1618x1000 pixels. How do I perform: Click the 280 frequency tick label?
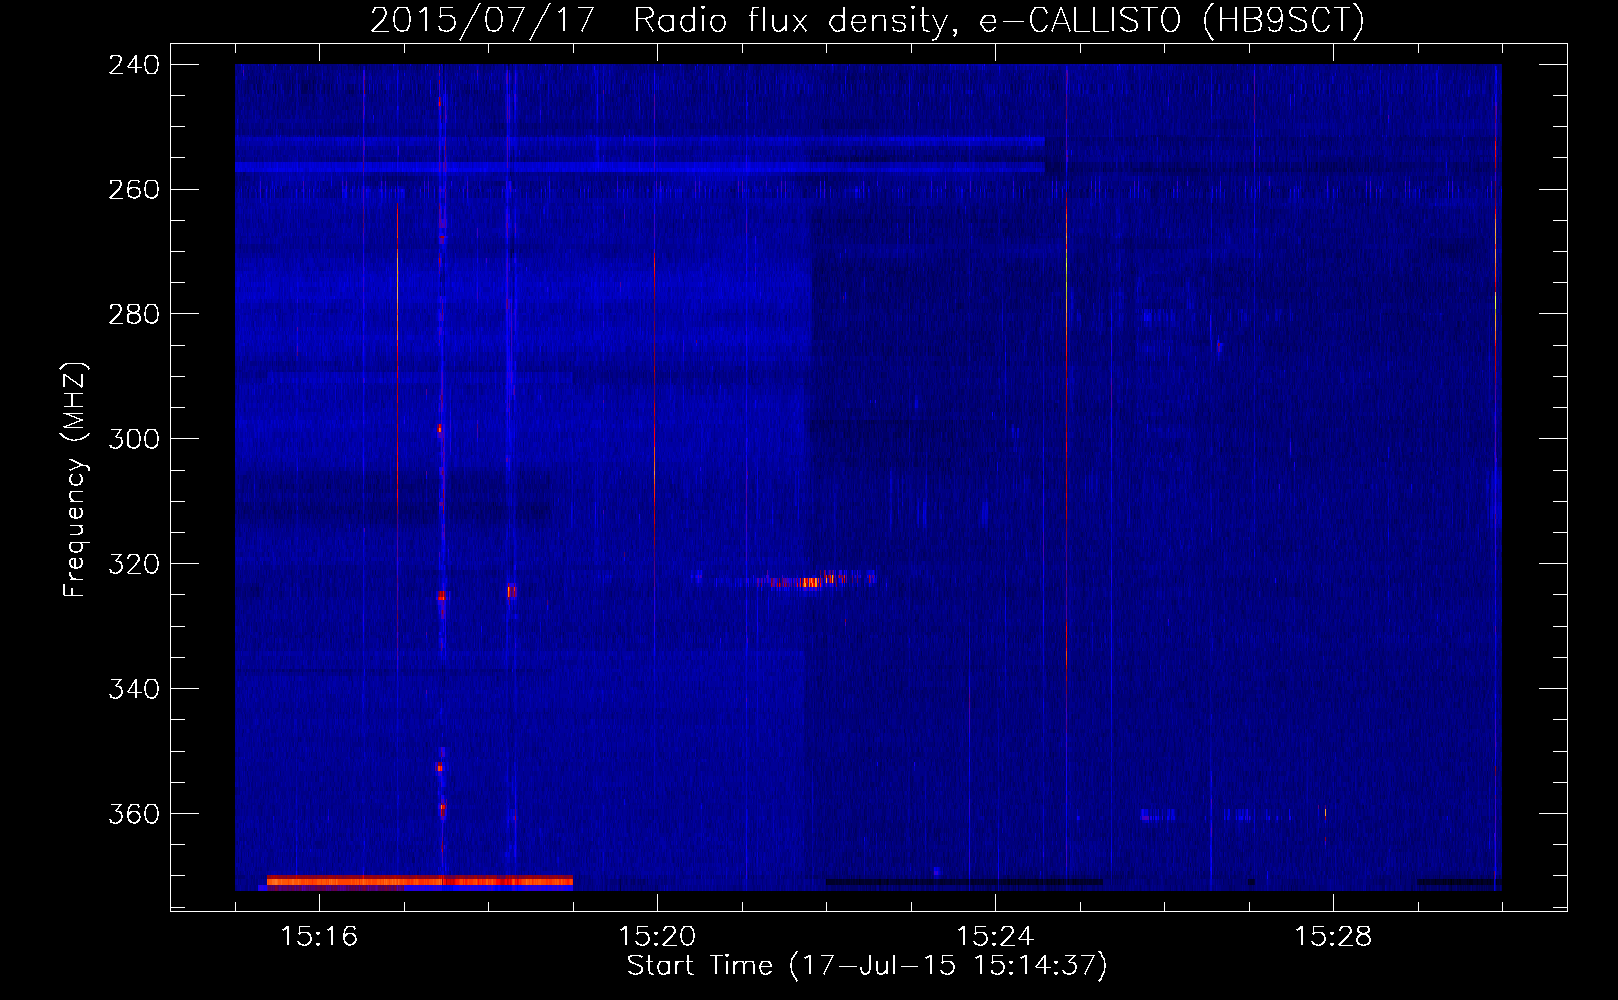pos(134,314)
